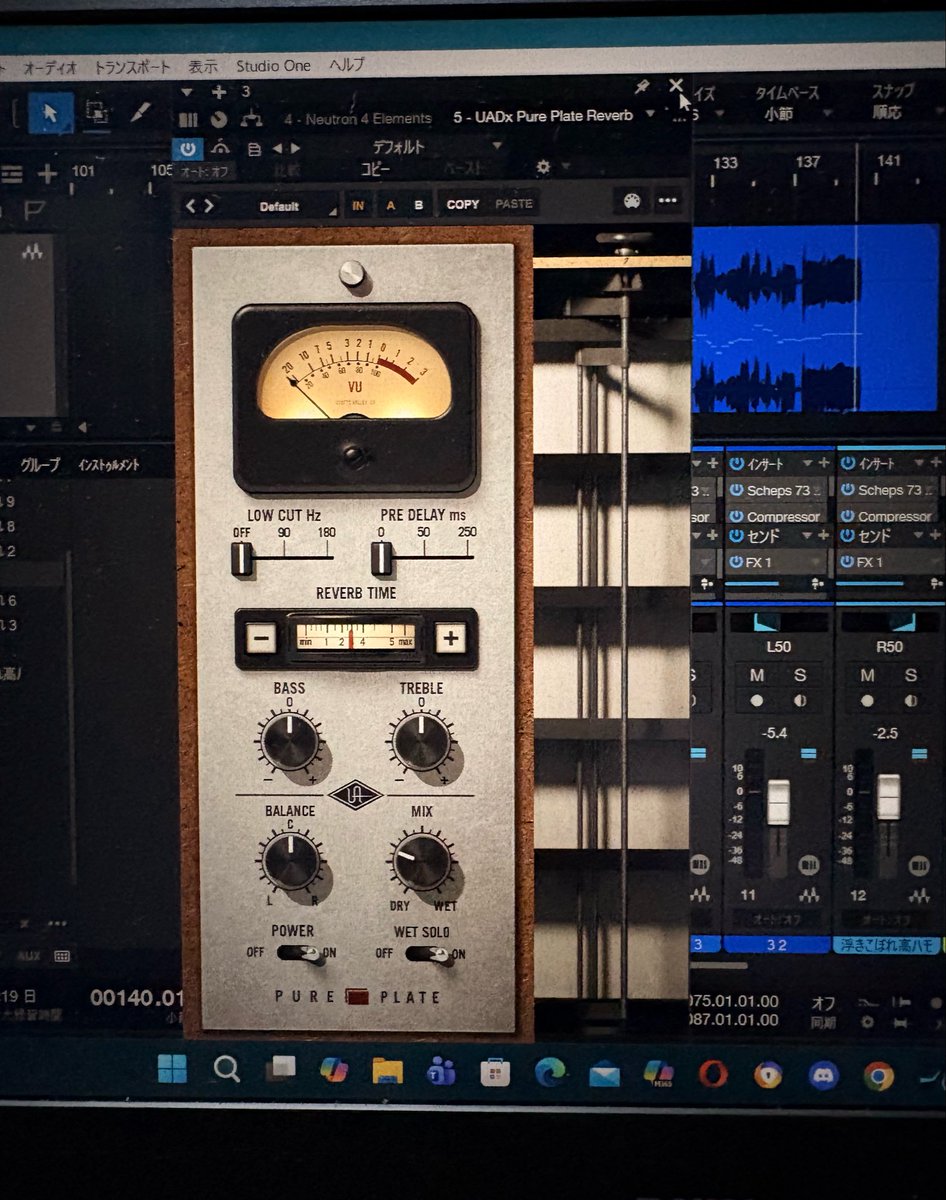Mute channel 11 with M button
Image resolution: width=946 pixels, height=1200 pixels.
tap(757, 676)
